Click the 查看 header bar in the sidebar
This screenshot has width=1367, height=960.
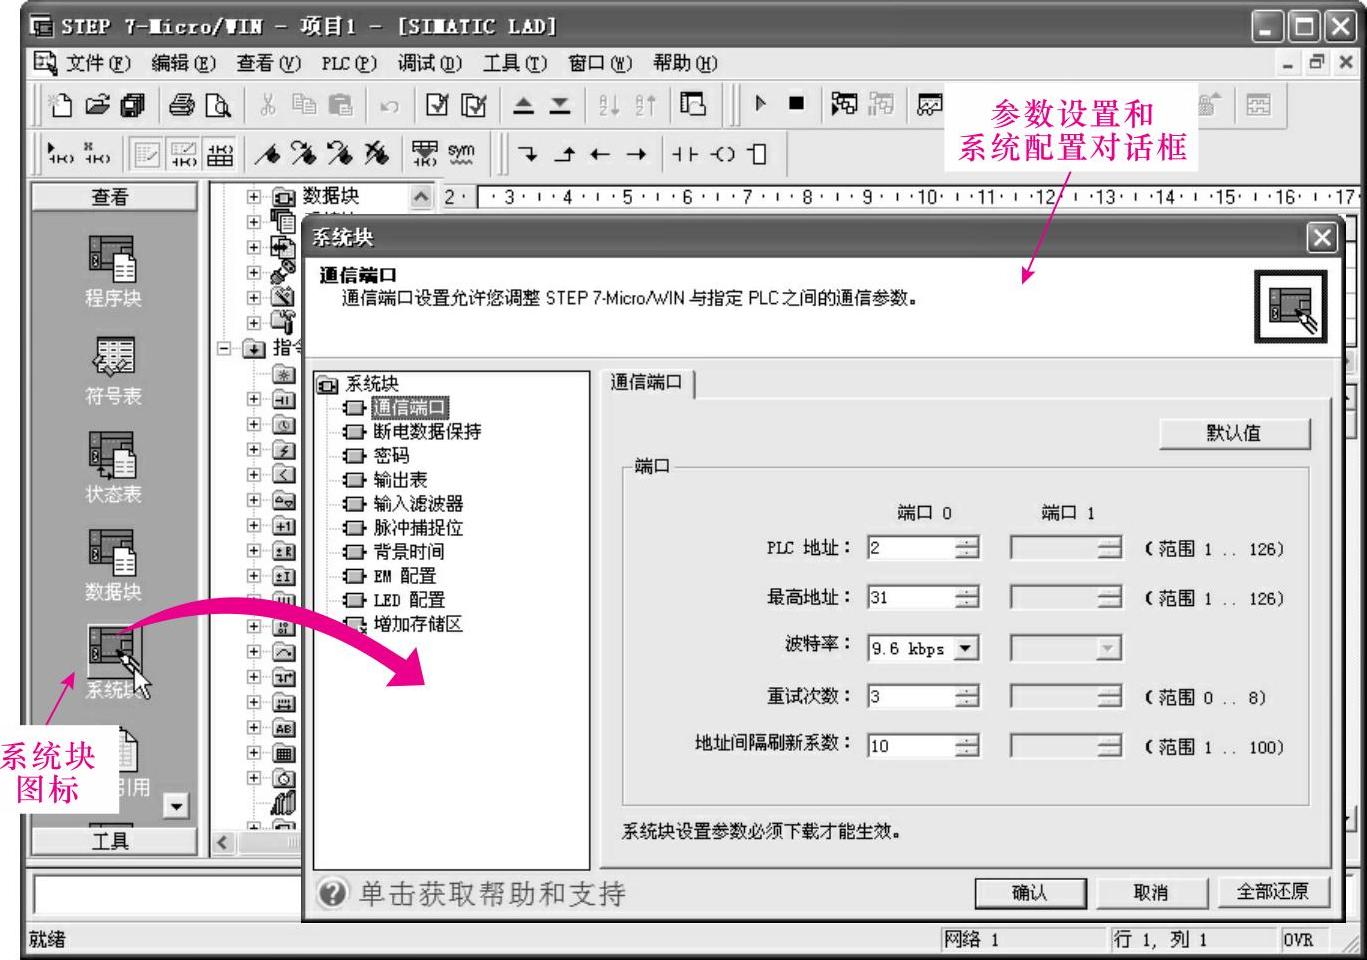coord(112,197)
